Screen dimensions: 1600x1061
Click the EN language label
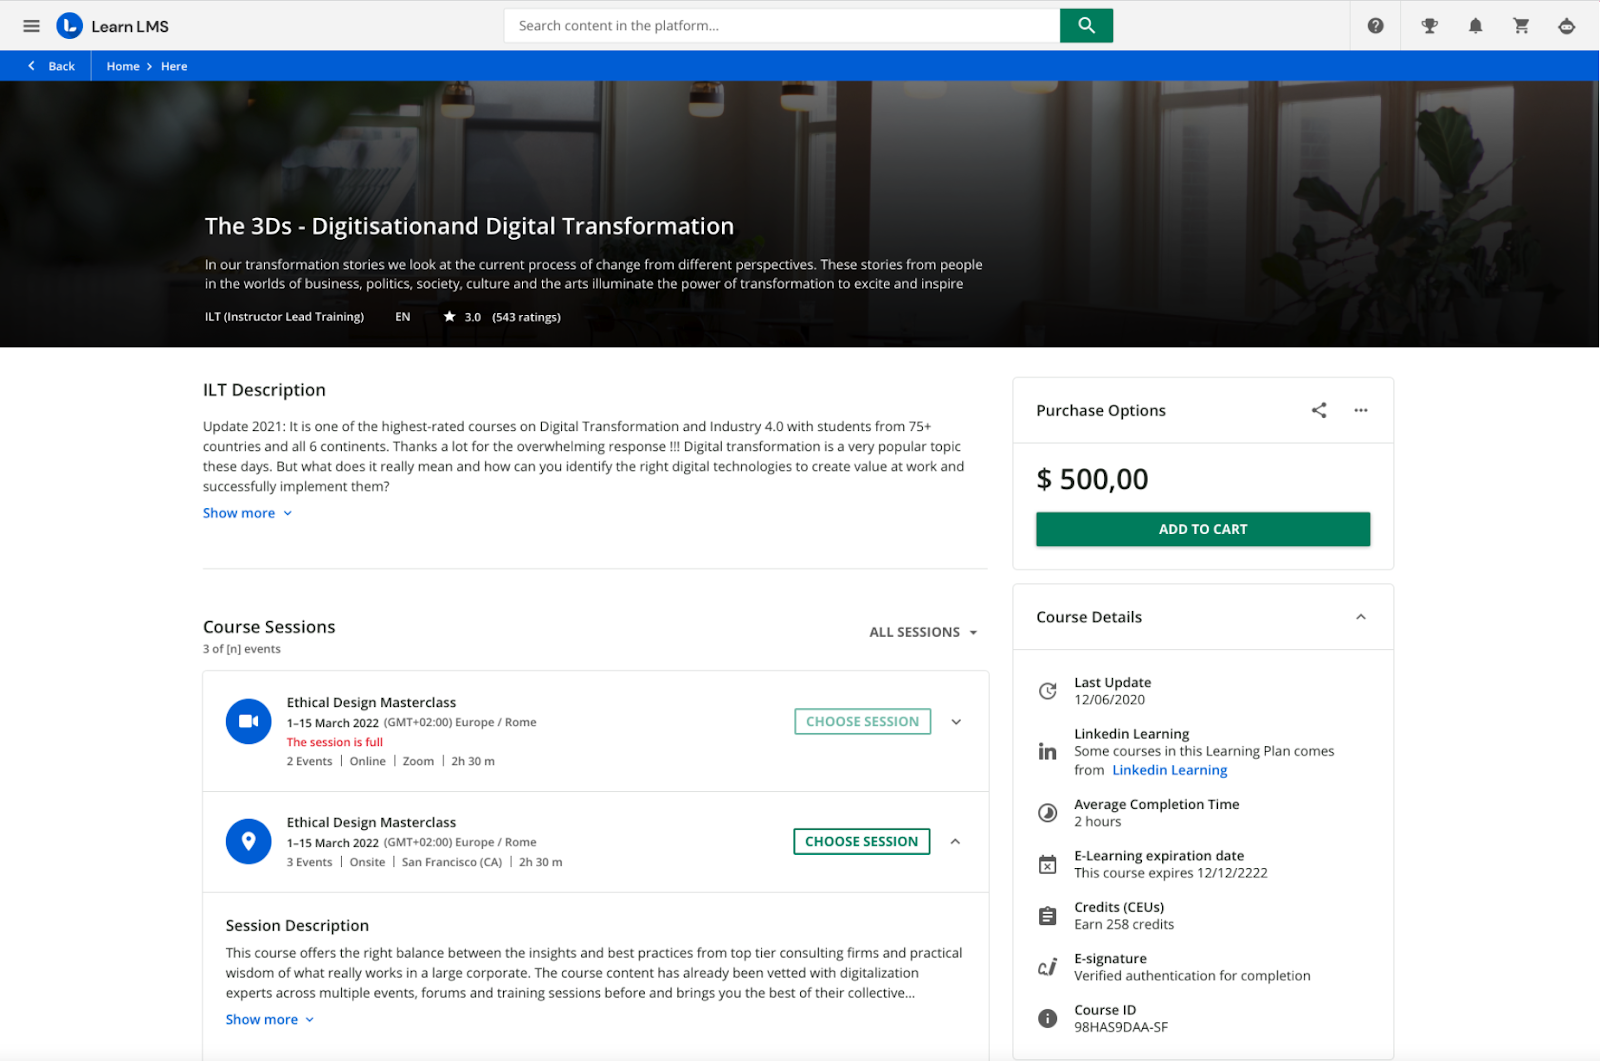[402, 317]
